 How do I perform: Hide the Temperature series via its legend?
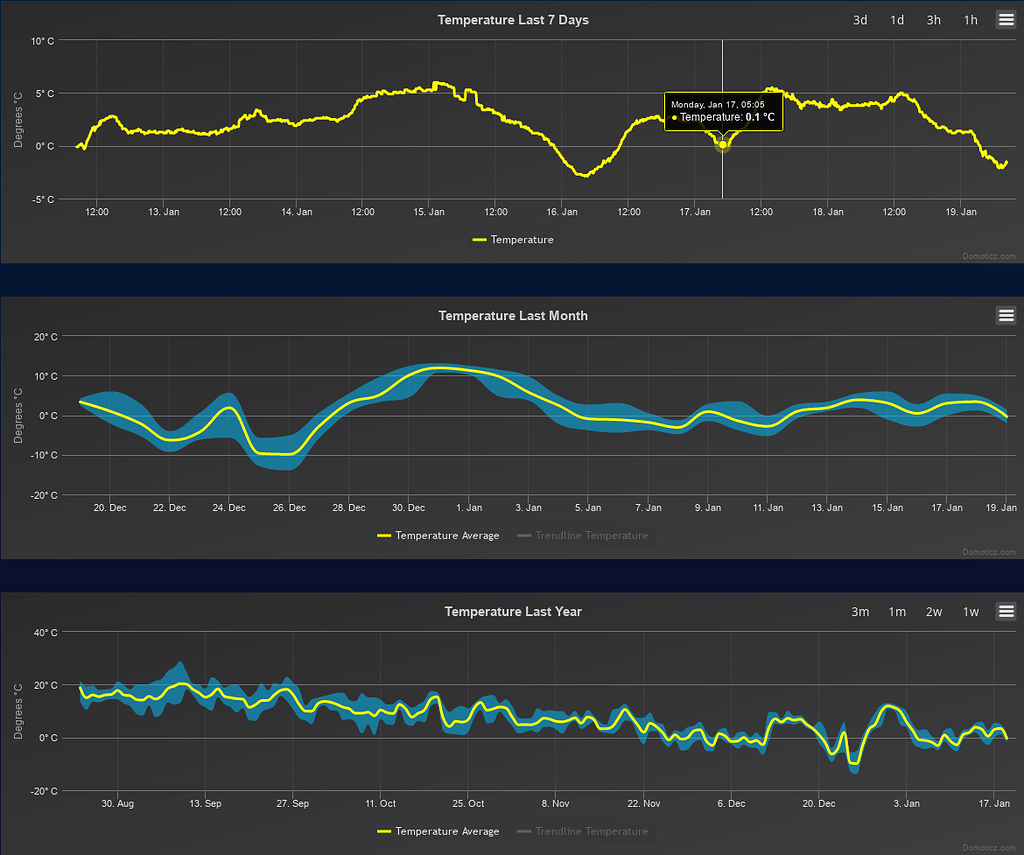point(513,240)
